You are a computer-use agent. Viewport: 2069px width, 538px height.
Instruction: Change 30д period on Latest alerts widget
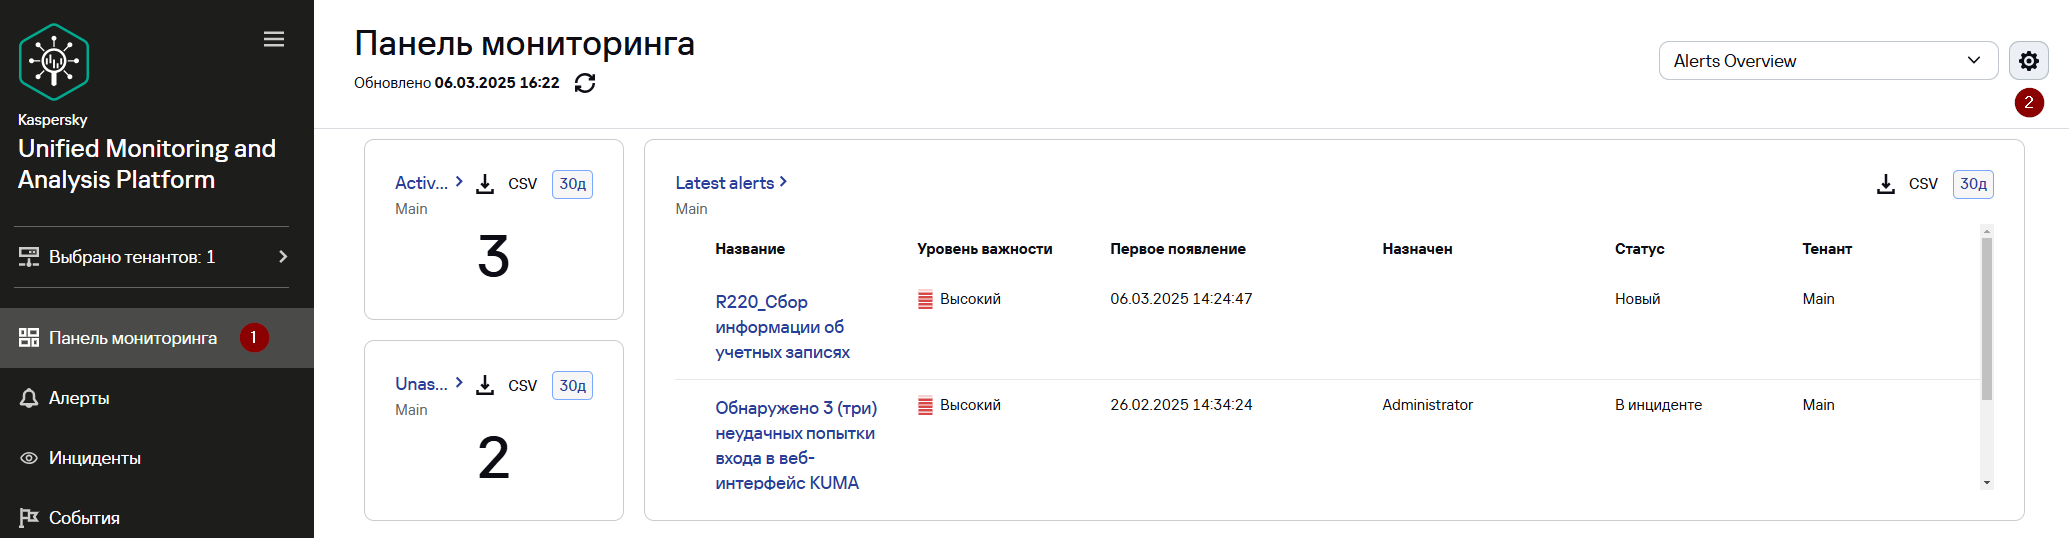1973,184
